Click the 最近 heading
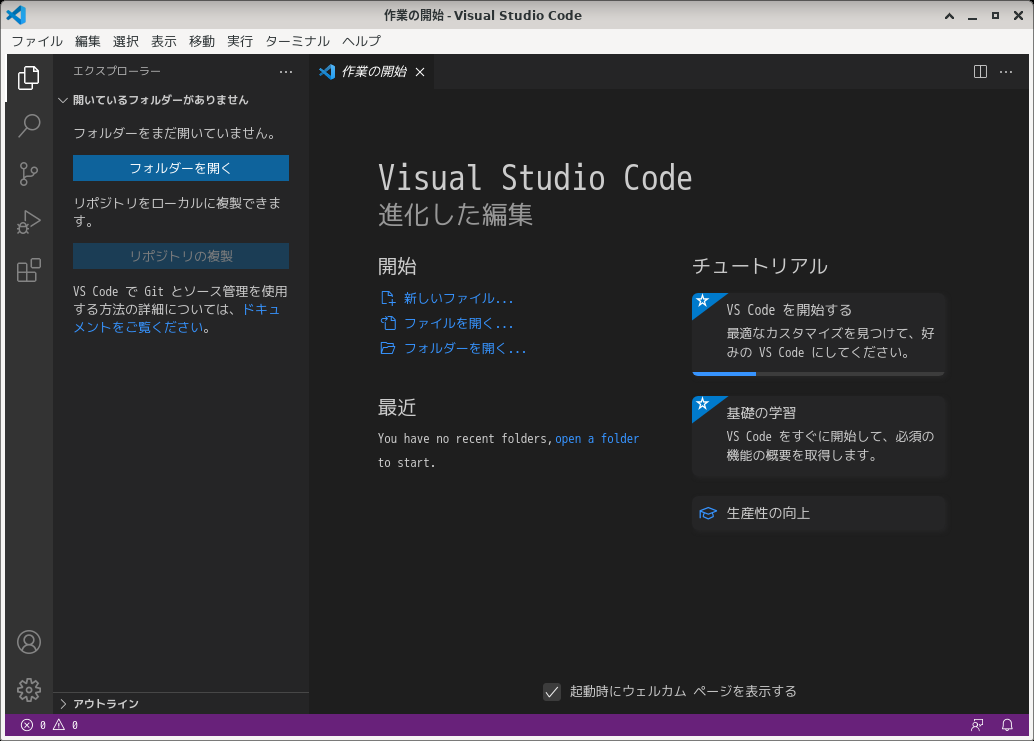1034x741 pixels. 396,407
